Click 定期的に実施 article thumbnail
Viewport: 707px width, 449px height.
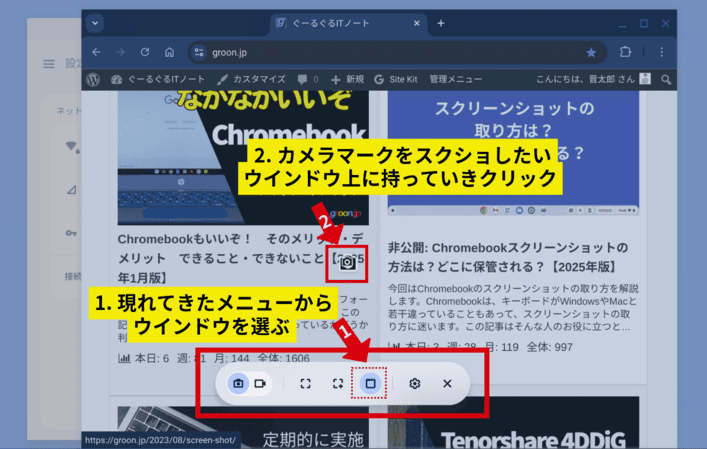[243, 427]
